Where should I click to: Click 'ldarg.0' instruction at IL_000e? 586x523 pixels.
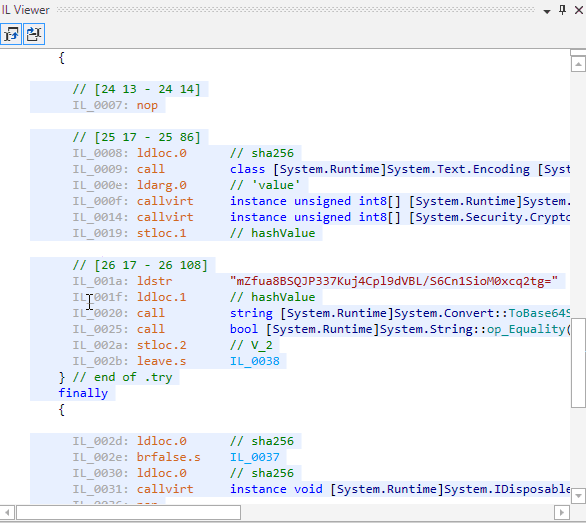coord(161,185)
